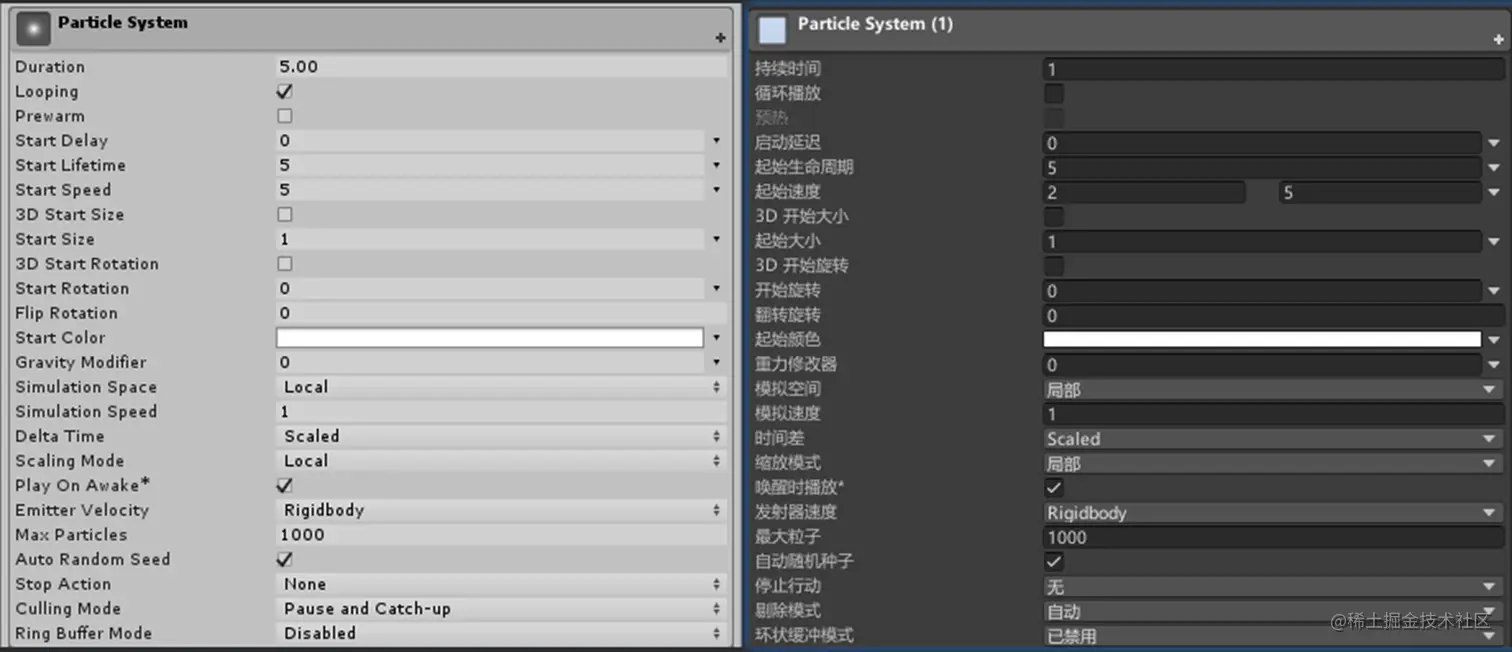The height and width of the screenshot is (652, 1512).
Task: Enable the 3D 开始旋转 checkbox
Action: point(1054,266)
